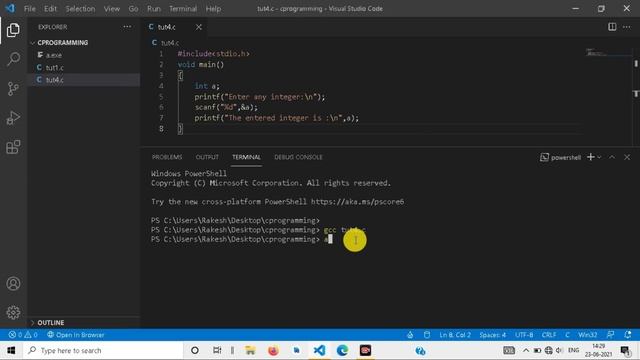This screenshot has height=360, width=640.
Task: Close the tut4.c editor tab
Action: pyautogui.click(x=198, y=27)
